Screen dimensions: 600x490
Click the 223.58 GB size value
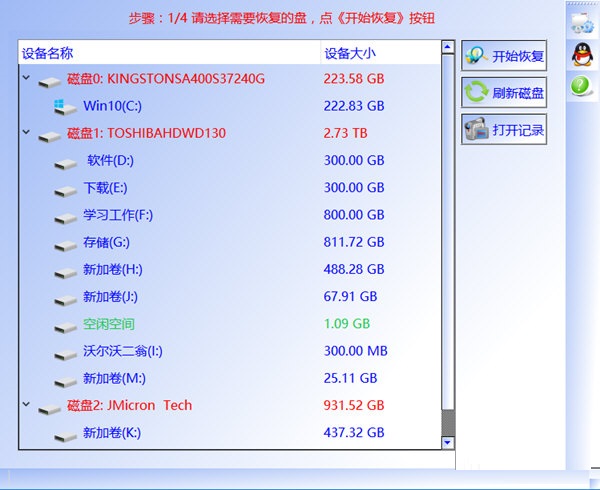pyautogui.click(x=354, y=79)
